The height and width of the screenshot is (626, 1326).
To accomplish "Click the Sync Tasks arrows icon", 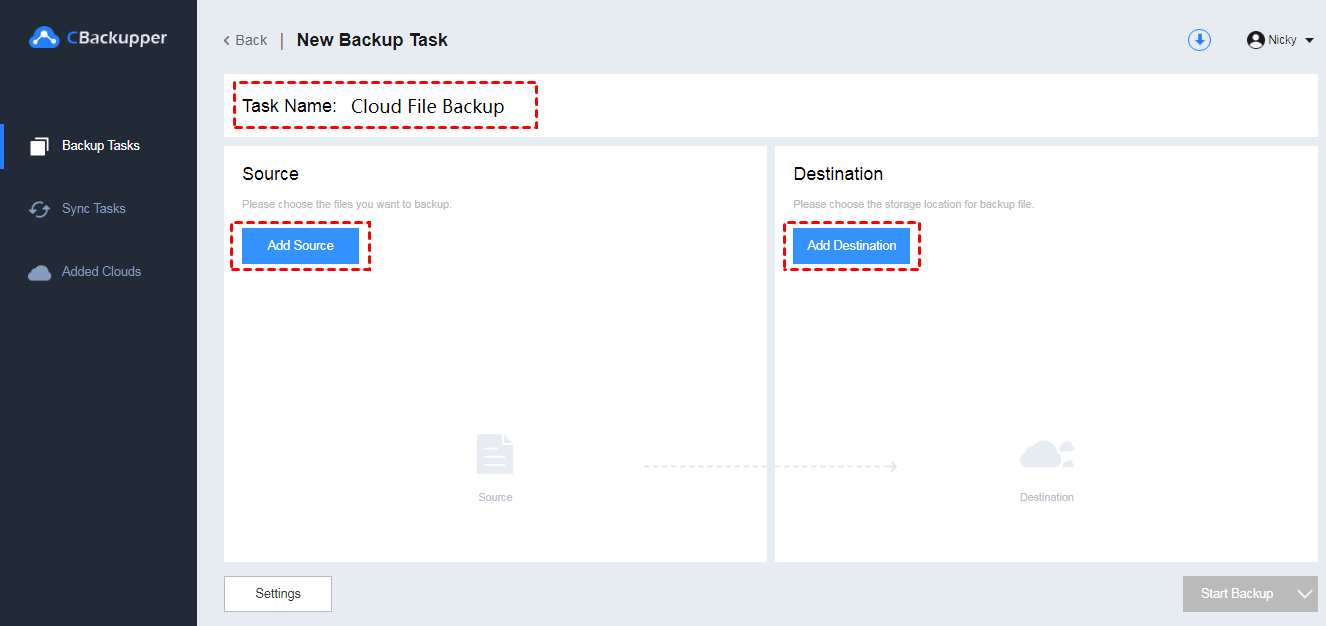I will pyautogui.click(x=40, y=209).
